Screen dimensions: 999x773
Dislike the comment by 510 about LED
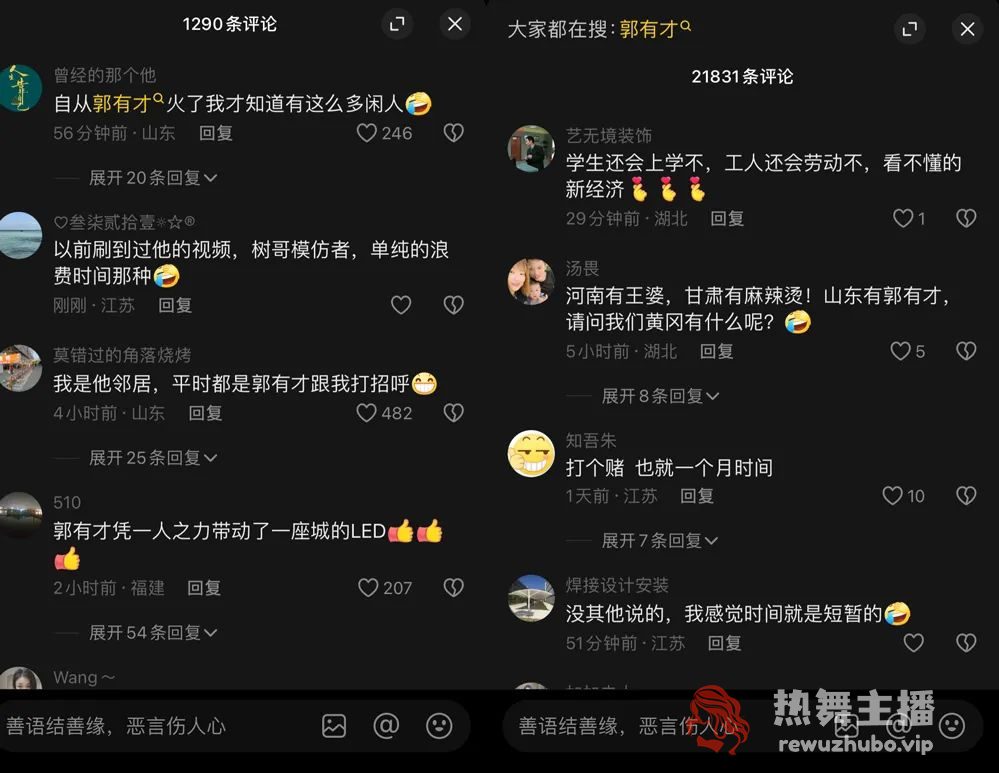(x=453, y=588)
